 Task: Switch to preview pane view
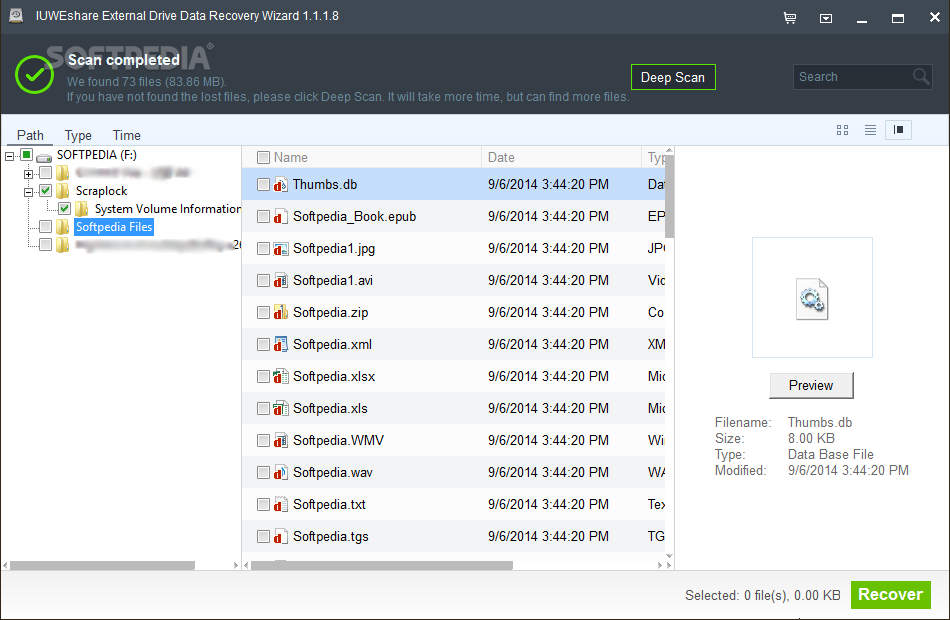pyautogui.click(x=899, y=130)
